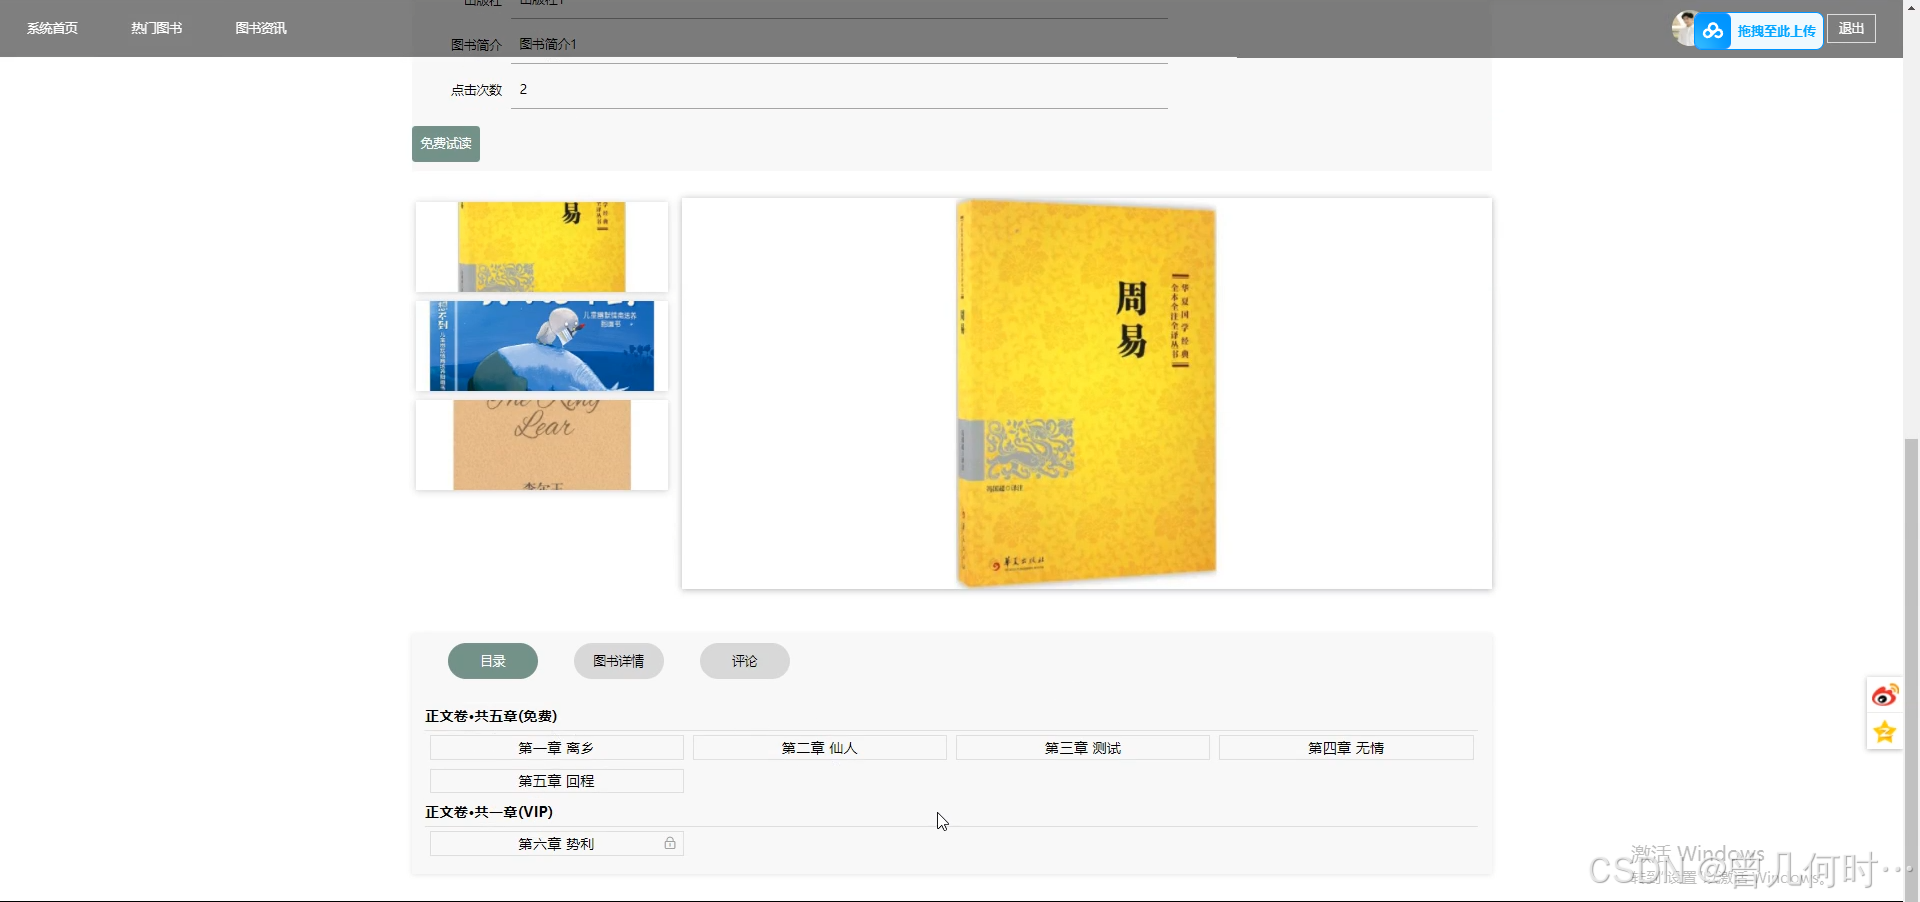Open 图书资讯 menu item
Screen dimensions: 1920x902
point(261,28)
